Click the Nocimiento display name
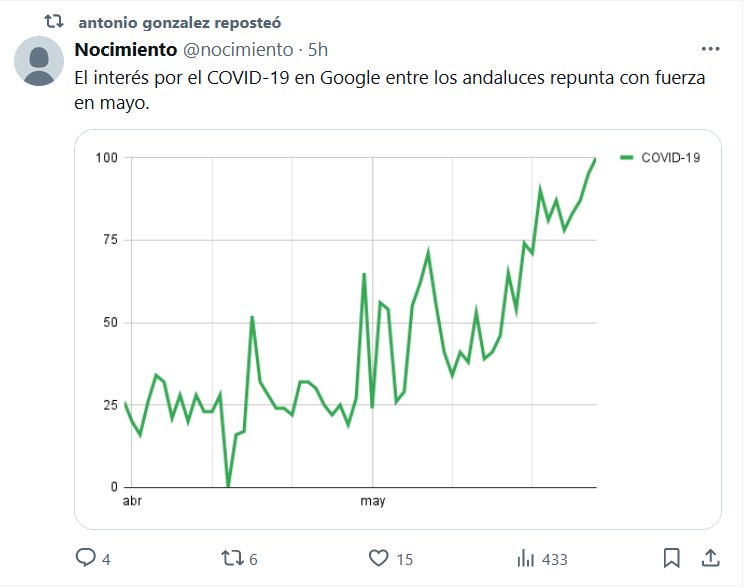748x588 pixels. 125,49
